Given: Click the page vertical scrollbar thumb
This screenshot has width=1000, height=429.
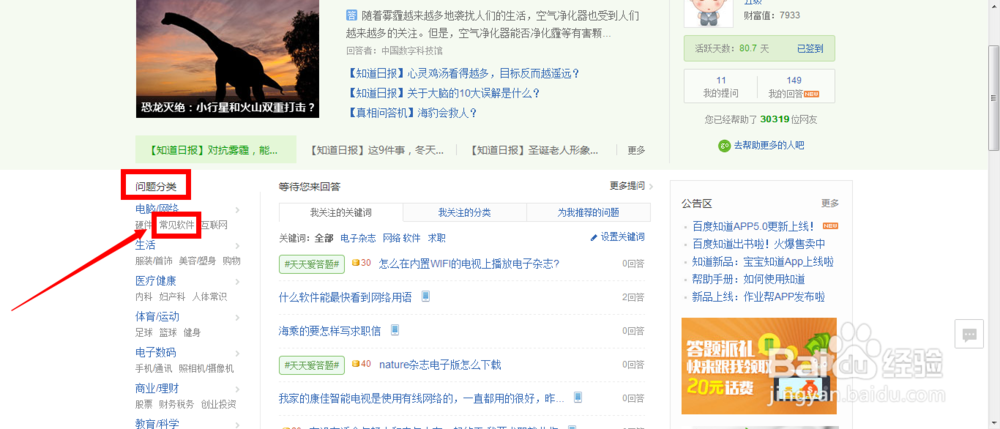Looking at the screenshot, I should click(994, 98).
